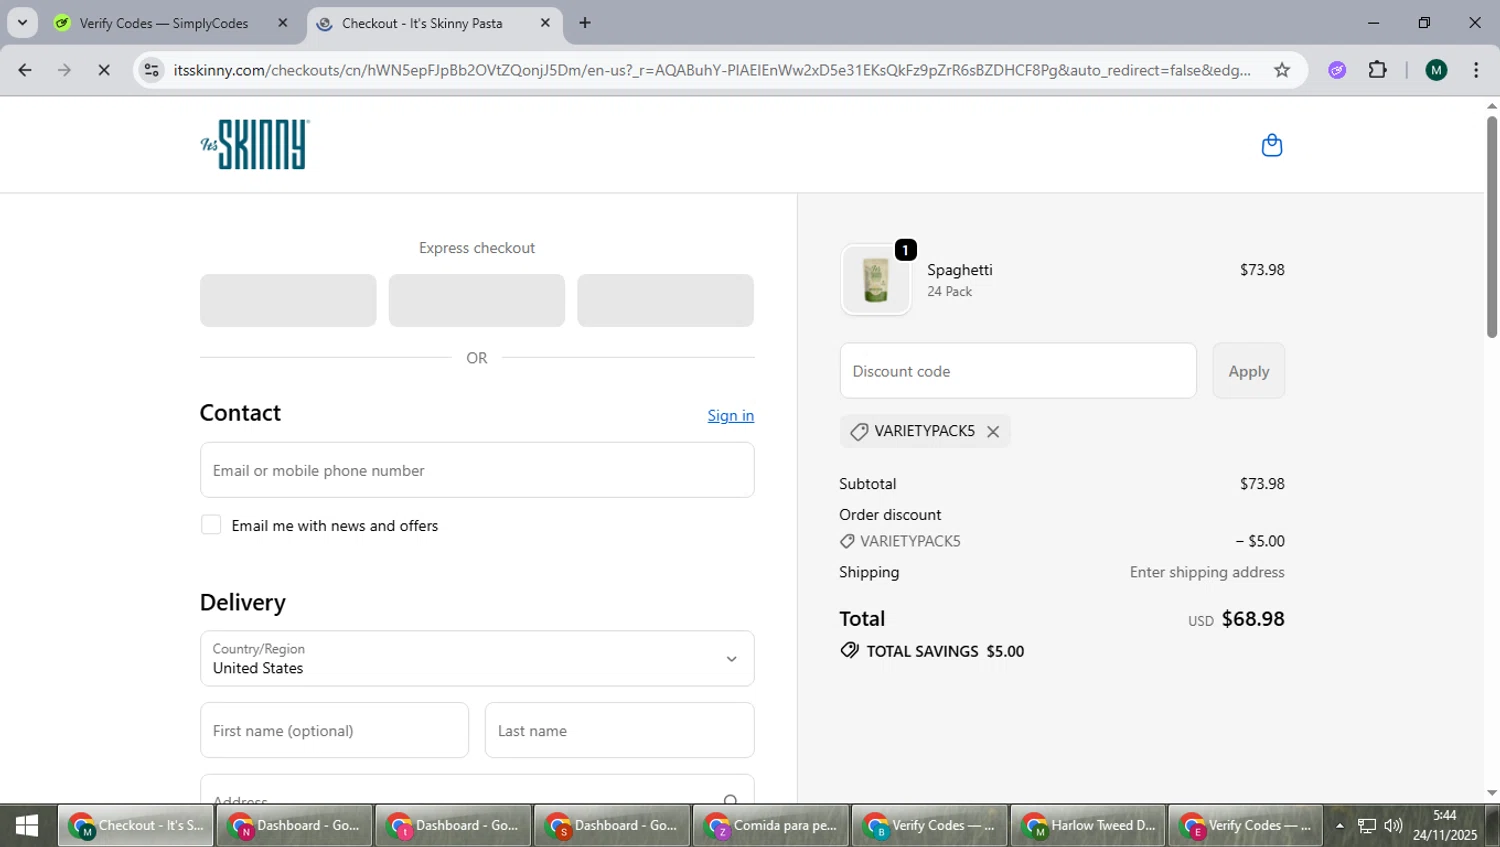Click the first express checkout button
Viewport: 1500px width, 847px height.
(x=288, y=300)
